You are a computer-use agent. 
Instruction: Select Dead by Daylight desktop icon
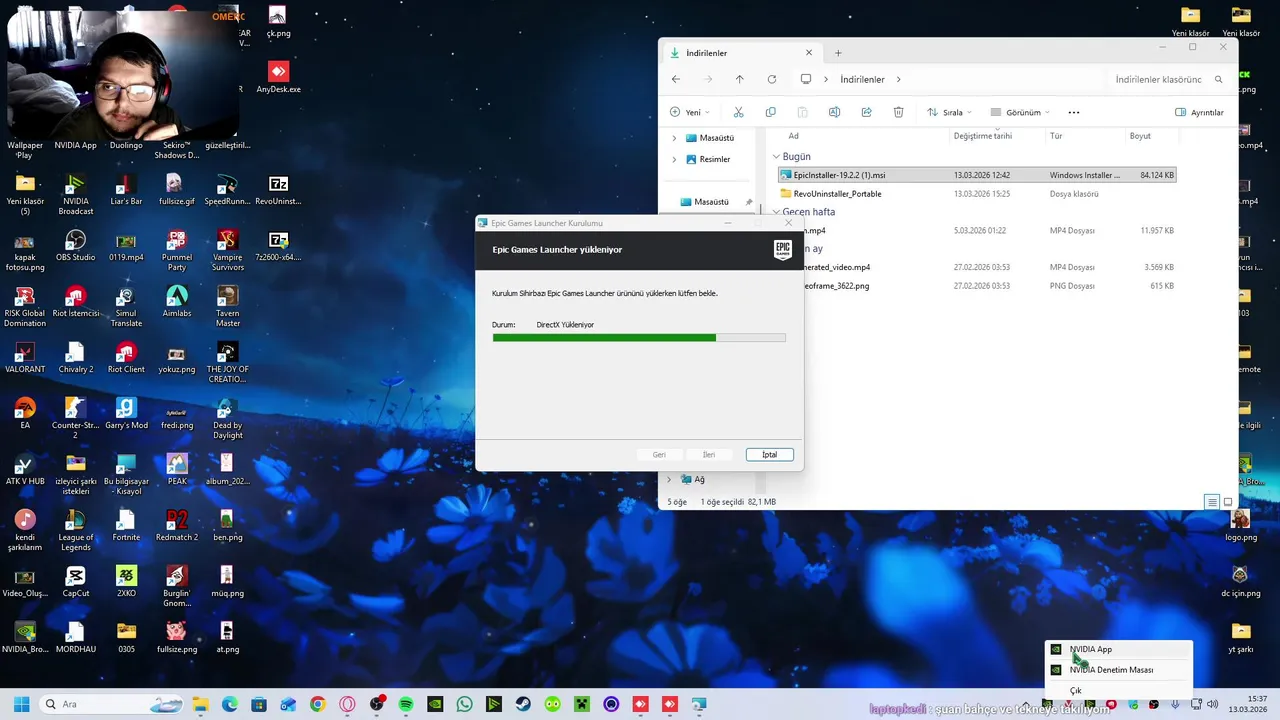227,418
